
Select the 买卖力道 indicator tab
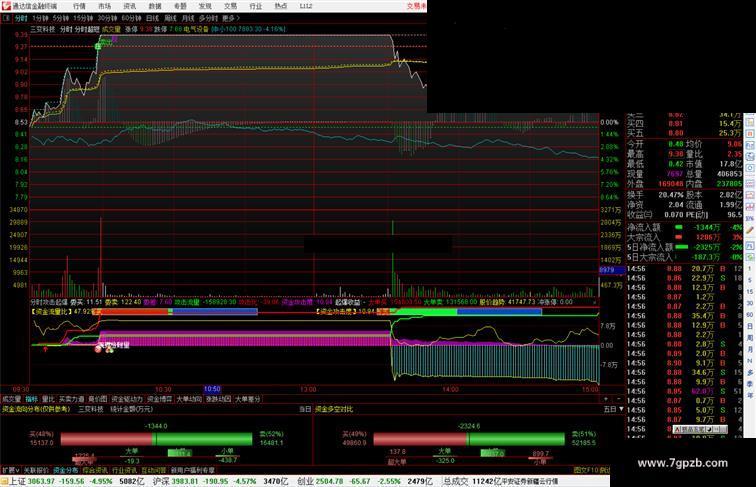coord(71,399)
